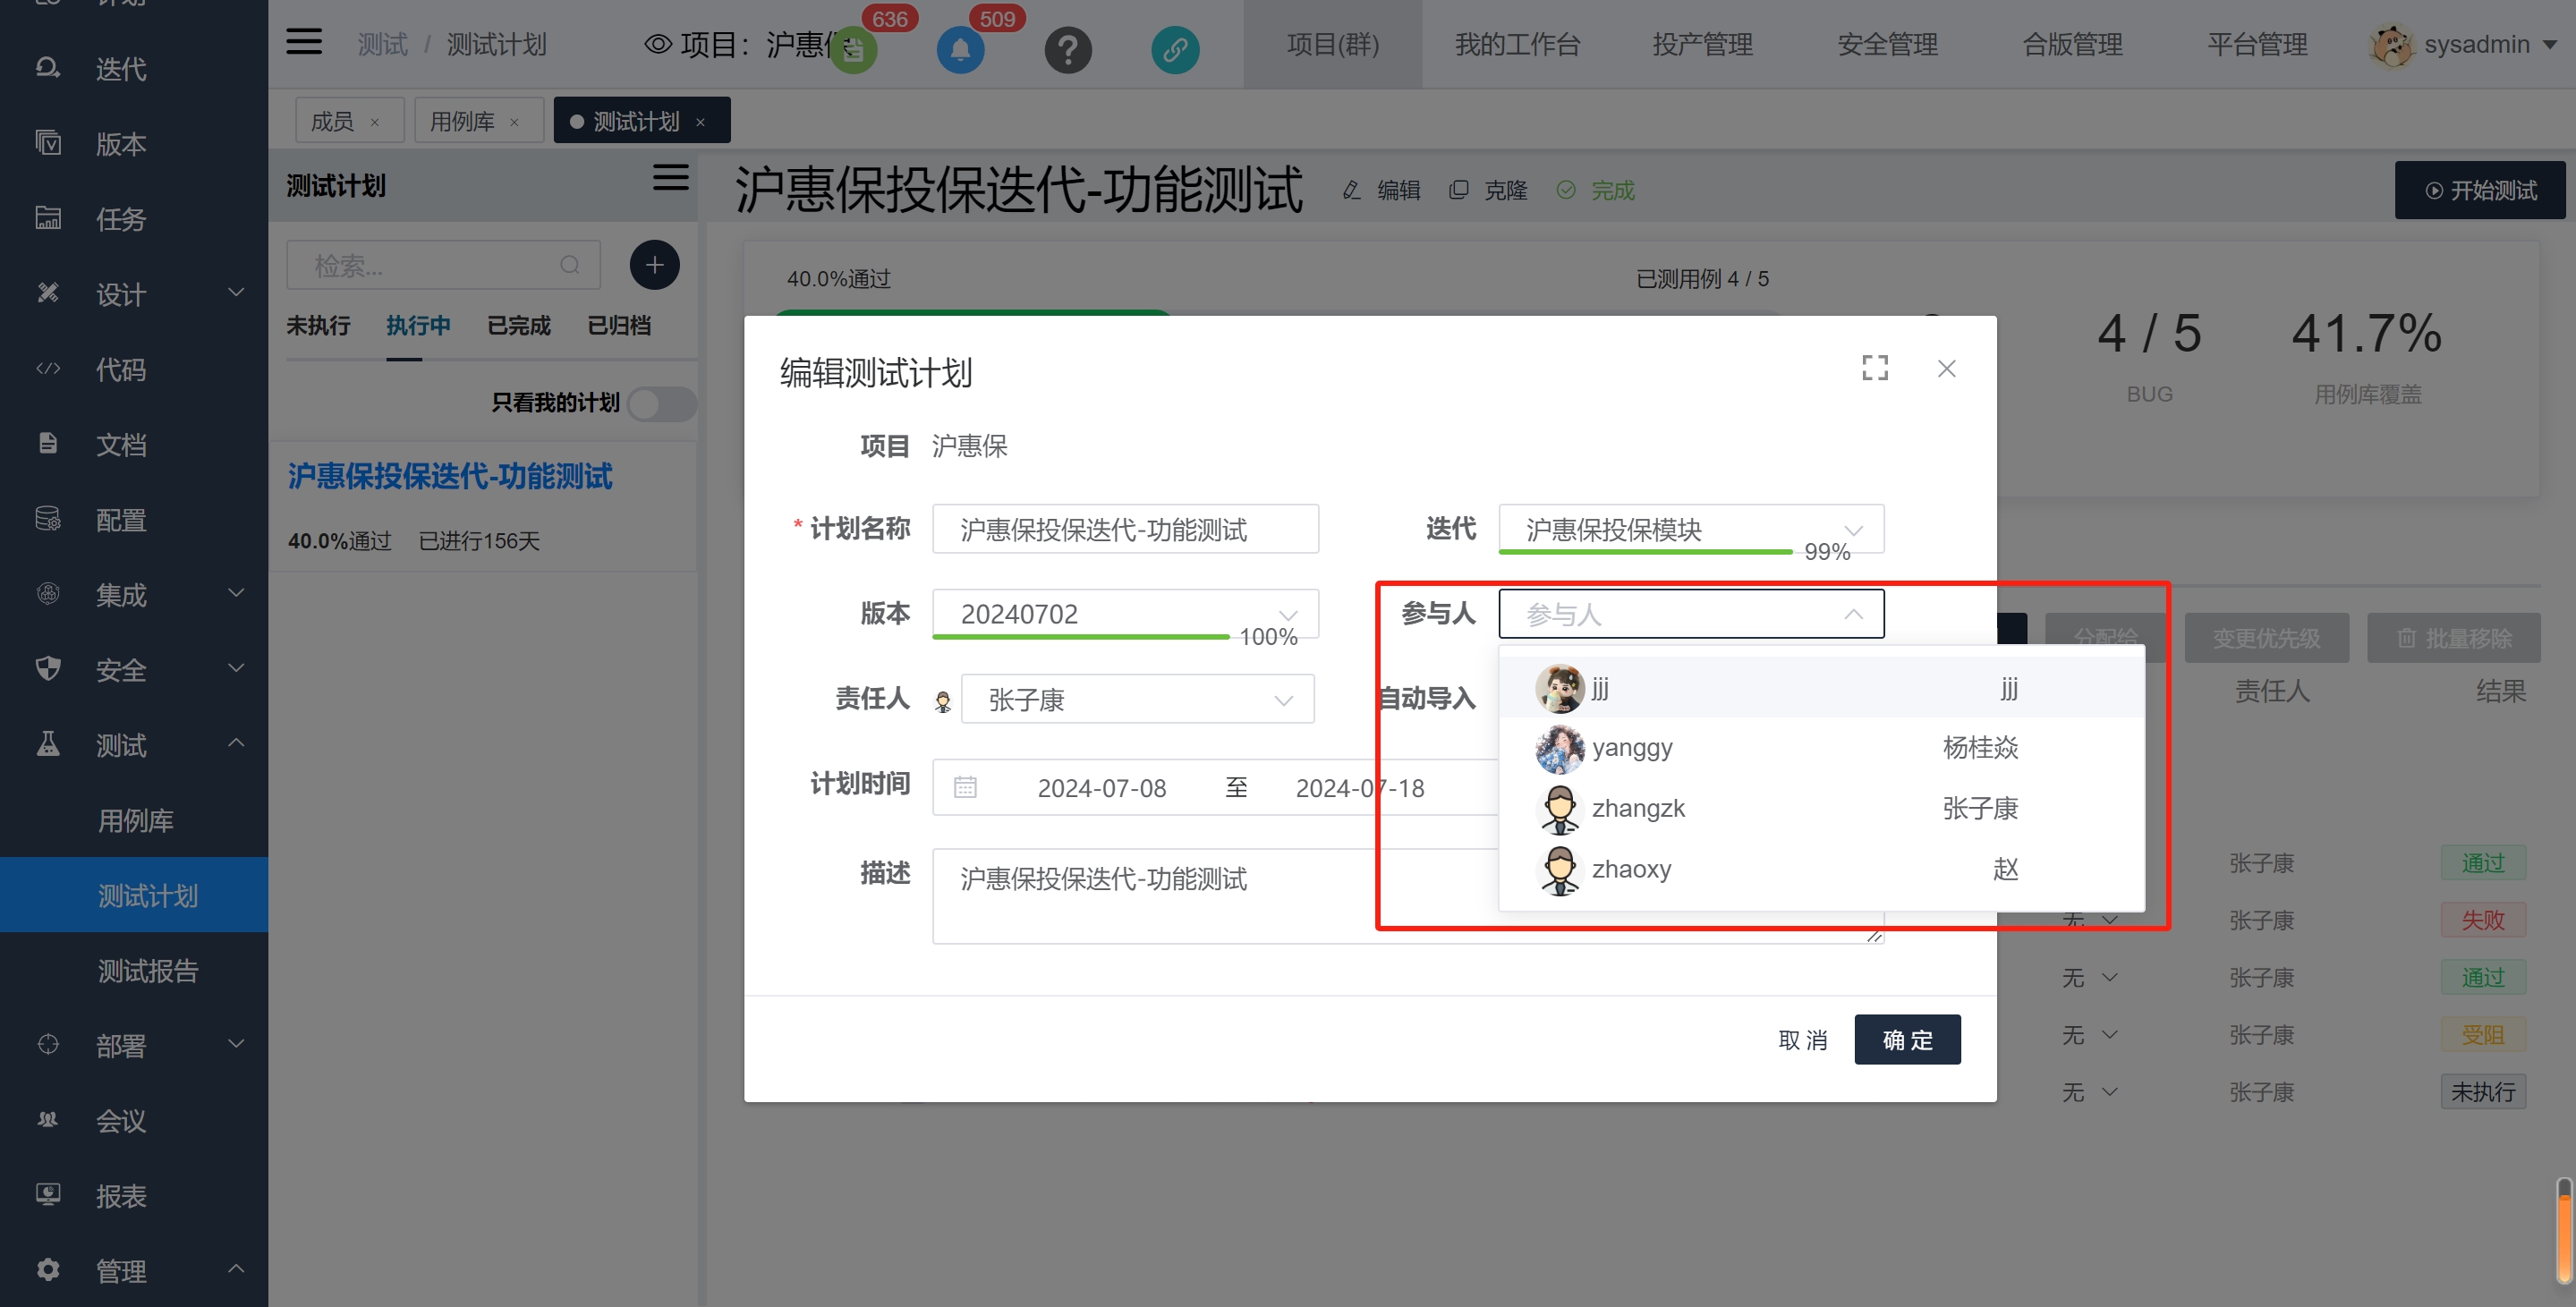Viewport: 2576px width, 1307px height.
Task: Click the teal link chain icon
Action: pyautogui.click(x=1174, y=49)
